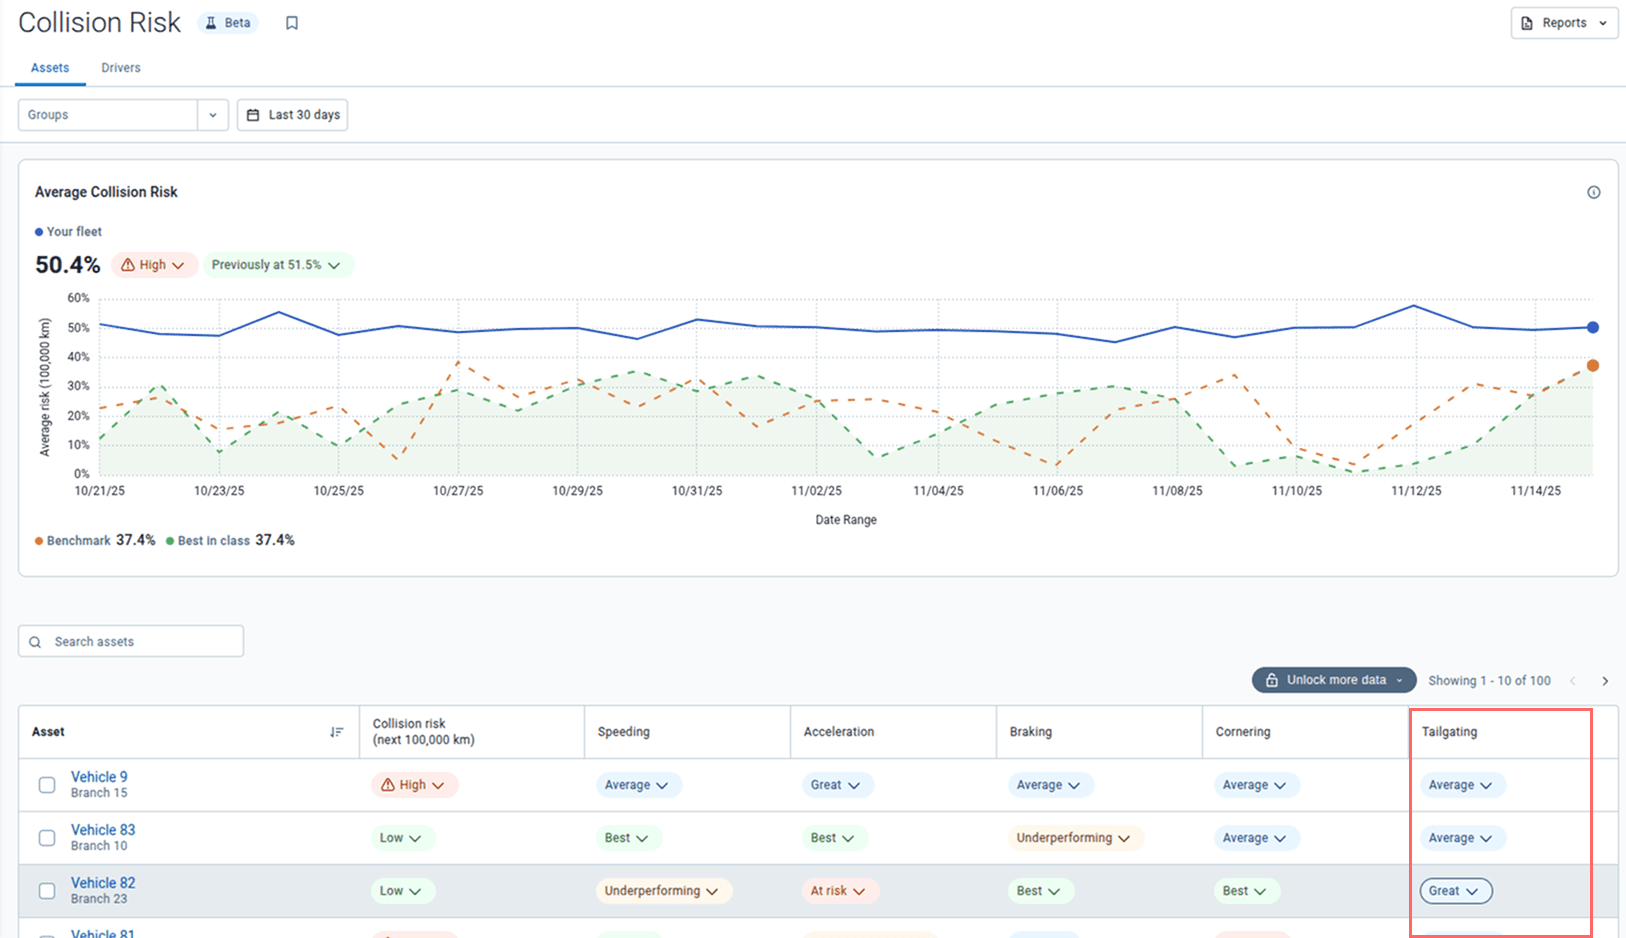The width and height of the screenshot is (1626, 938).
Task: Click the sort icon in Asset column
Action: (337, 732)
